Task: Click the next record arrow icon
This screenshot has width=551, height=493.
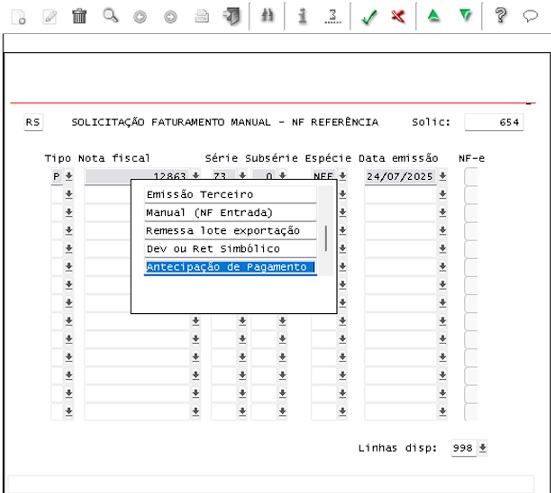Action: point(171,17)
